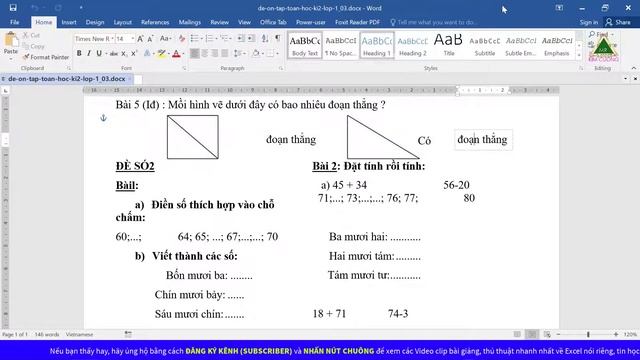Image resolution: width=640 pixels, height=360 pixels.
Task: Click the Copy command
Action: click(x=33, y=46)
